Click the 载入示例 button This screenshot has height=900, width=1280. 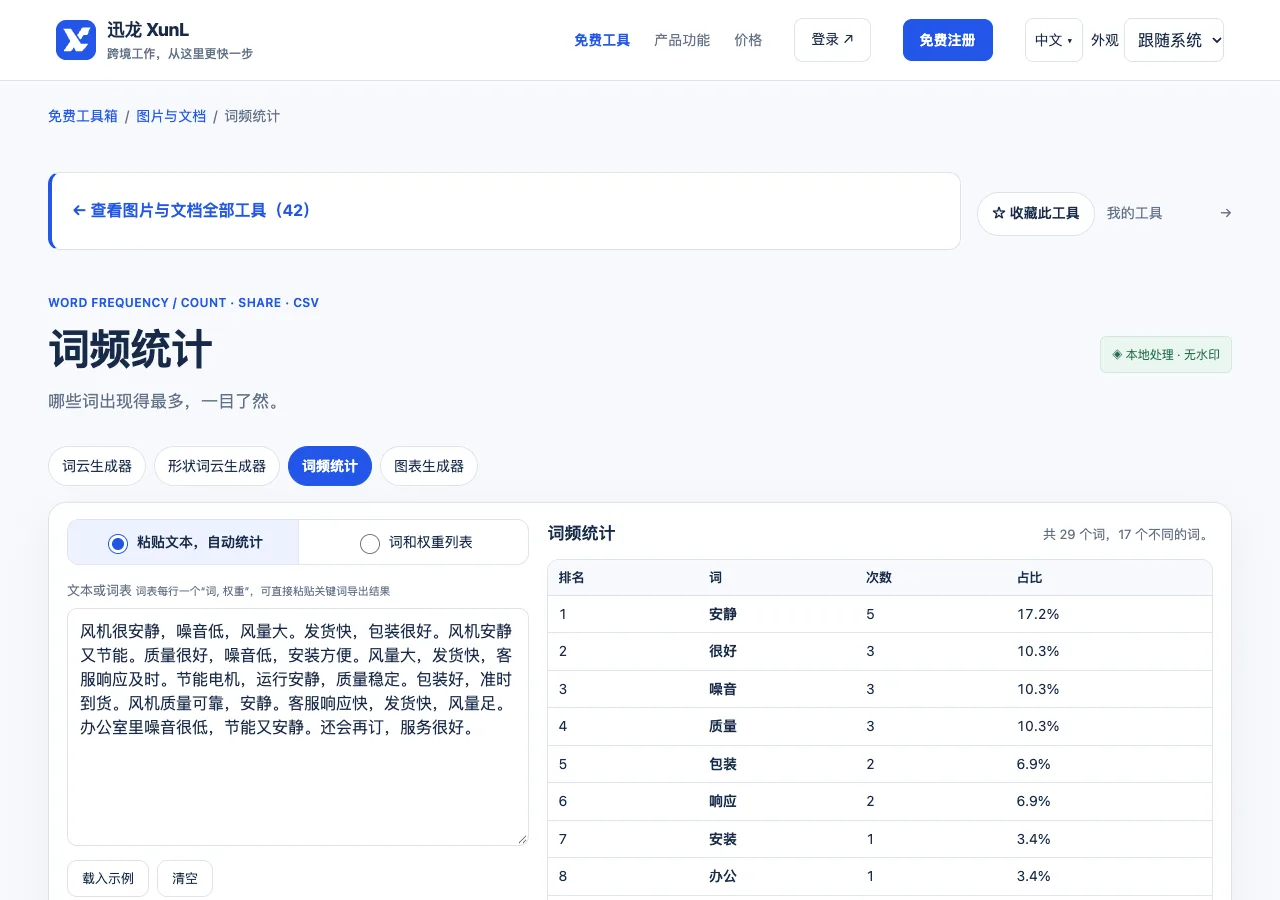108,878
